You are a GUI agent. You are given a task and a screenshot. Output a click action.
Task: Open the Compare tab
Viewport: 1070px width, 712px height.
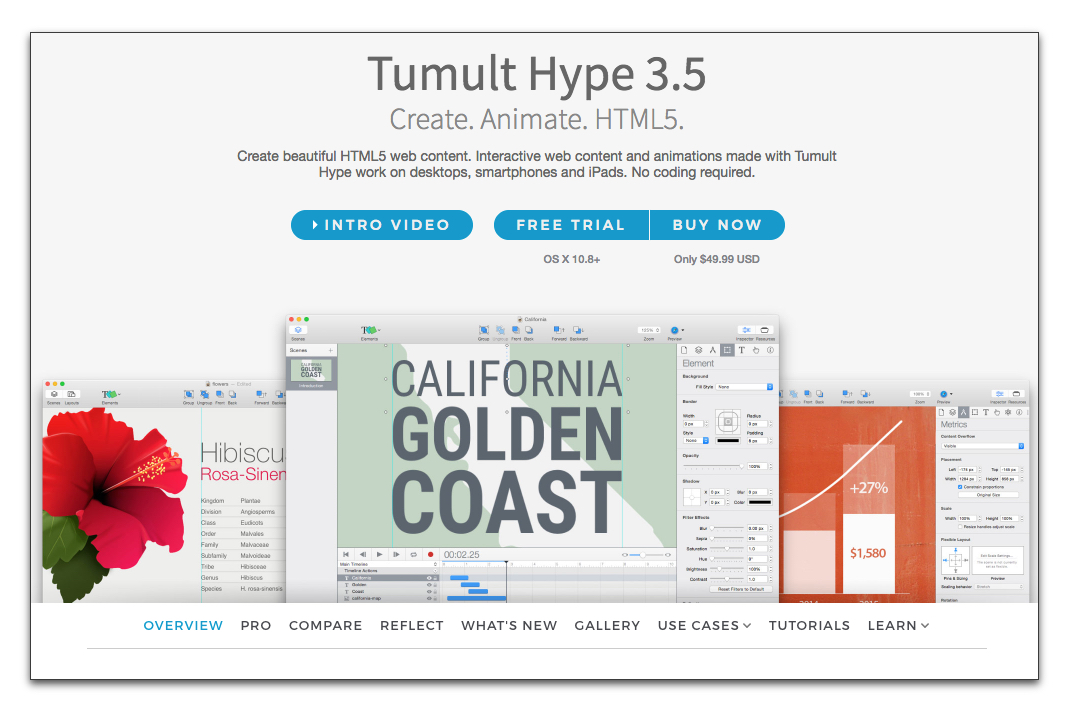pyautogui.click(x=326, y=625)
